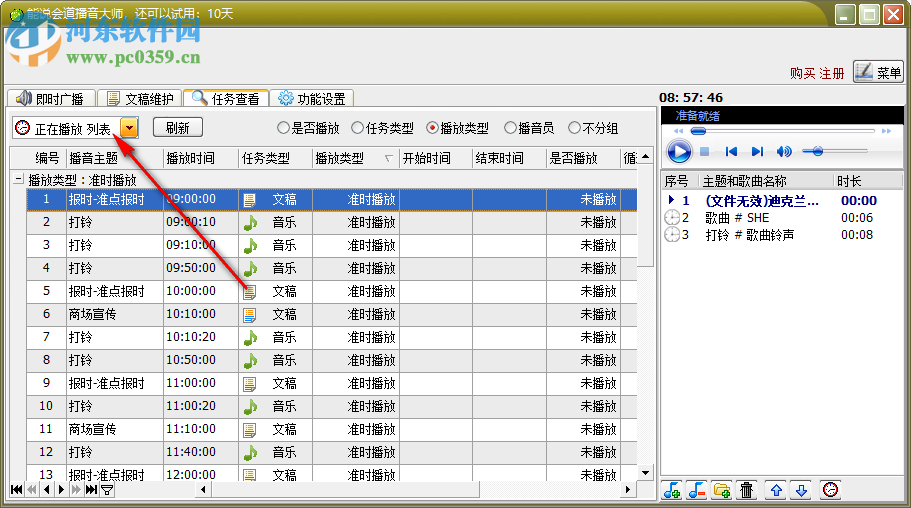Skip to next track in player

757,152
